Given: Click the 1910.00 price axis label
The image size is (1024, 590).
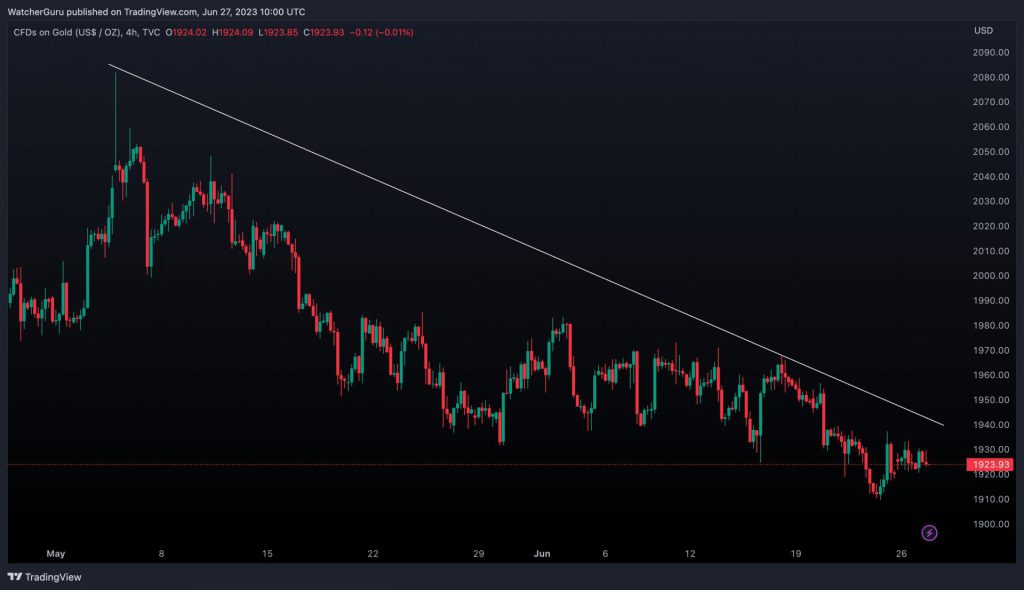Looking at the screenshot, I should 991,499.
